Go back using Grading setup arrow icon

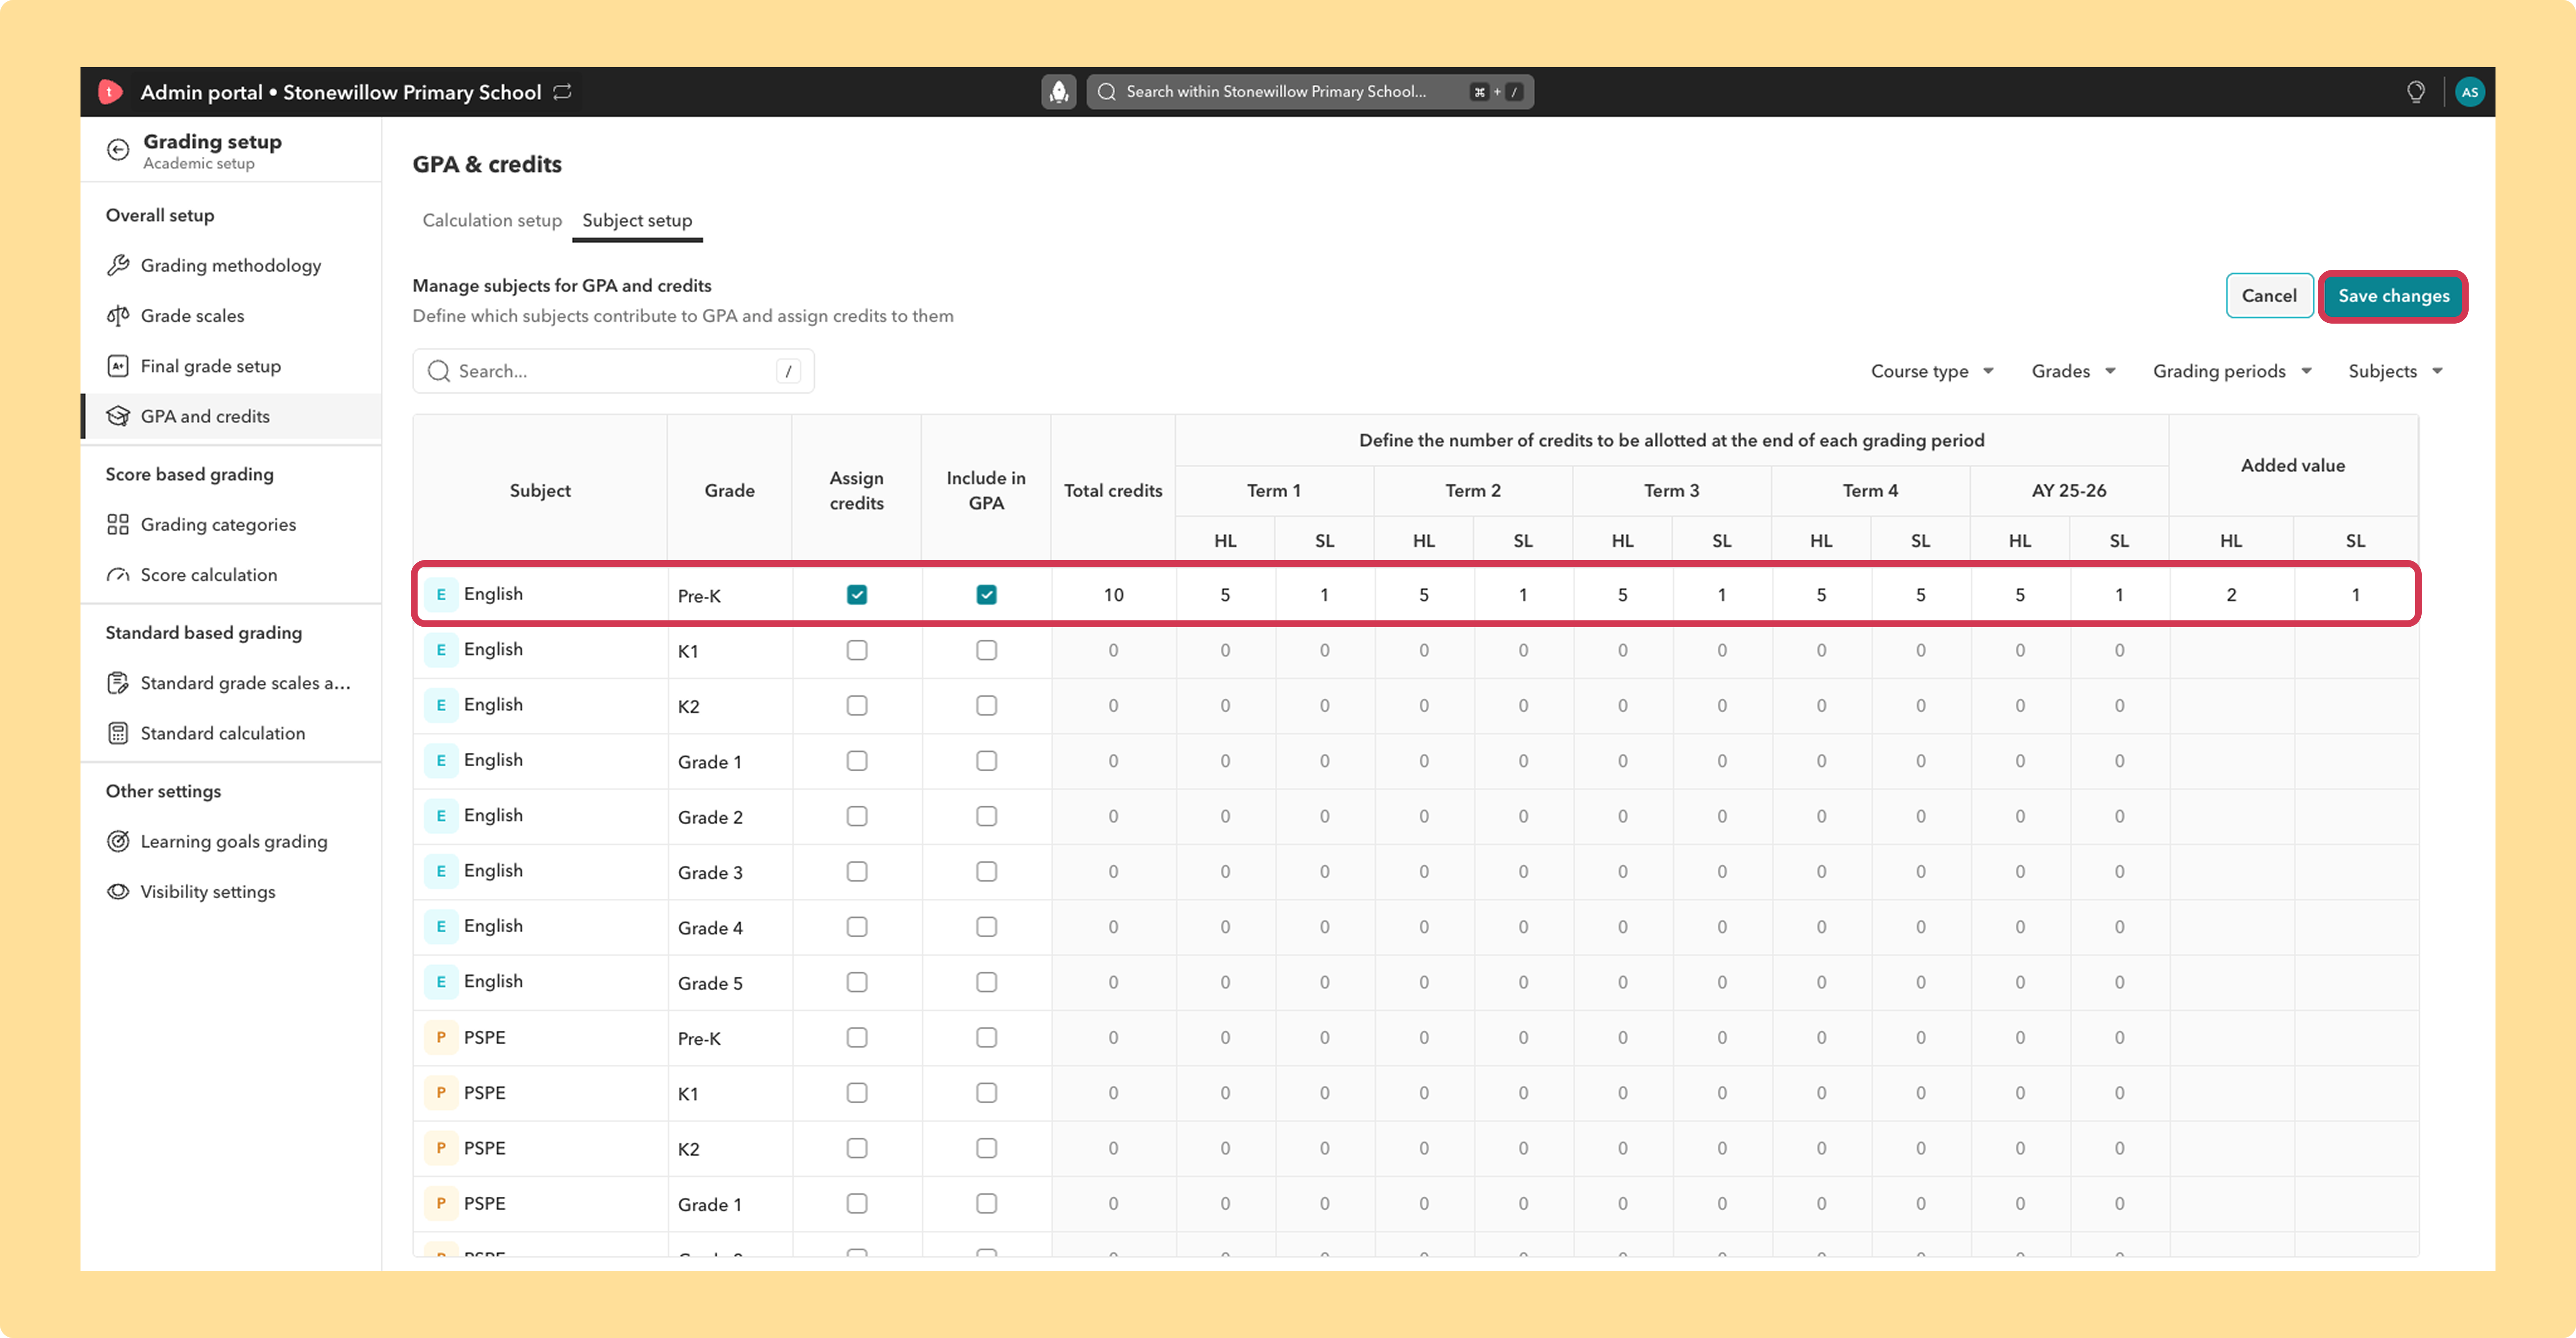(x=118, y=150)
